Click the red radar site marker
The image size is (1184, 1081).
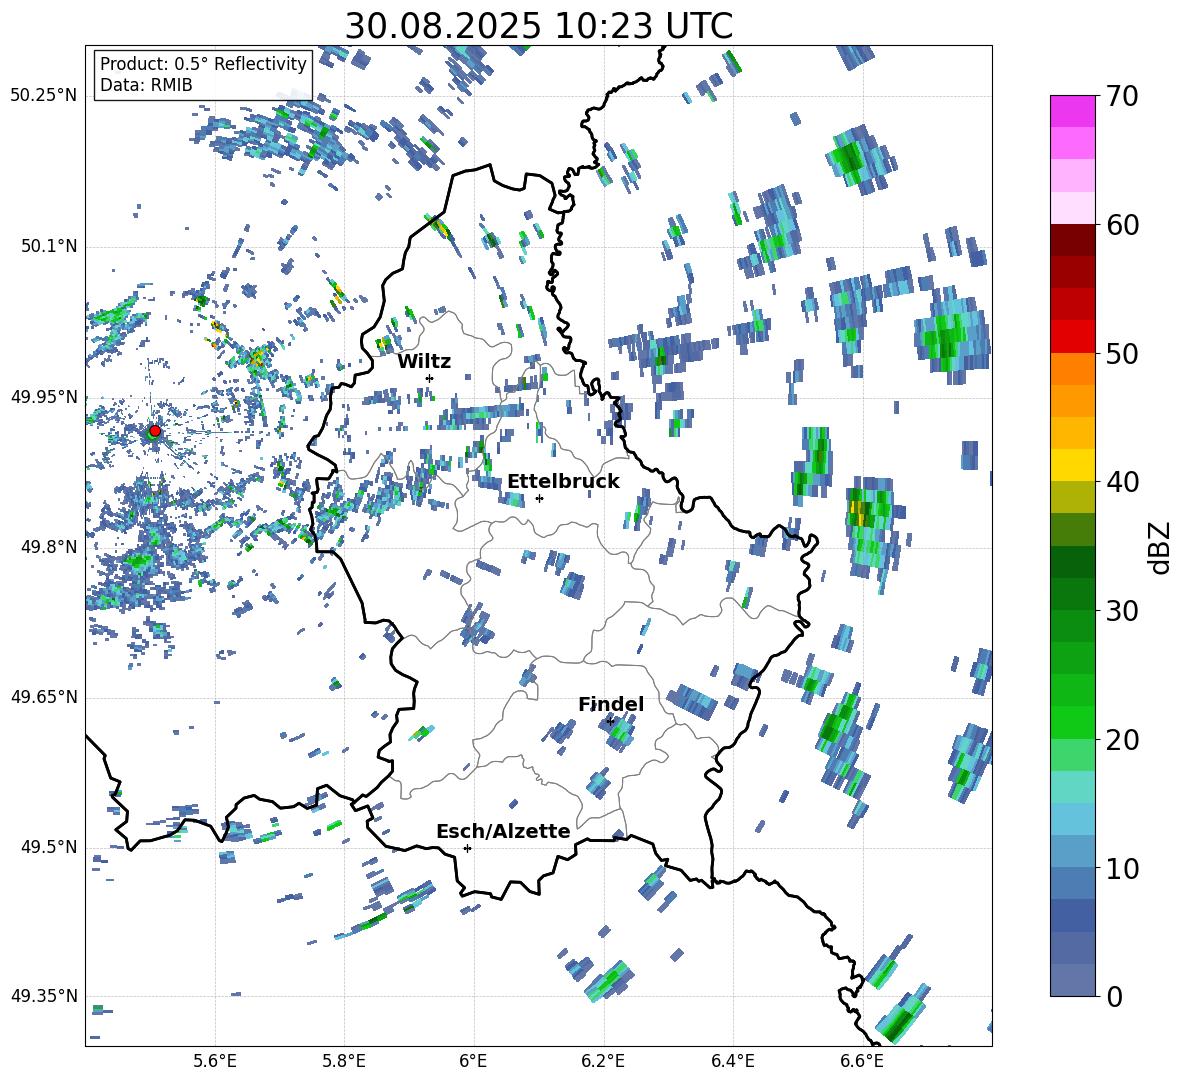pyautogui.click(x=154, y=431)
